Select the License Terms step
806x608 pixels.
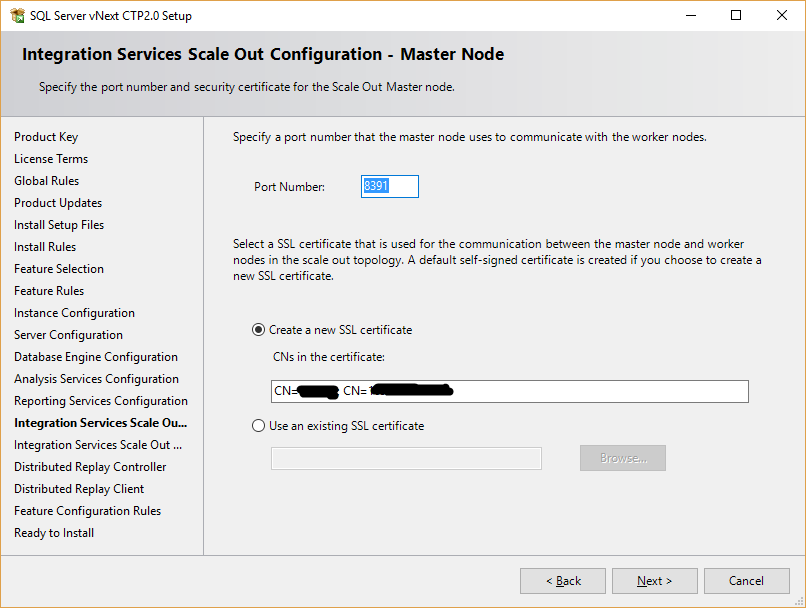[51, 159]
